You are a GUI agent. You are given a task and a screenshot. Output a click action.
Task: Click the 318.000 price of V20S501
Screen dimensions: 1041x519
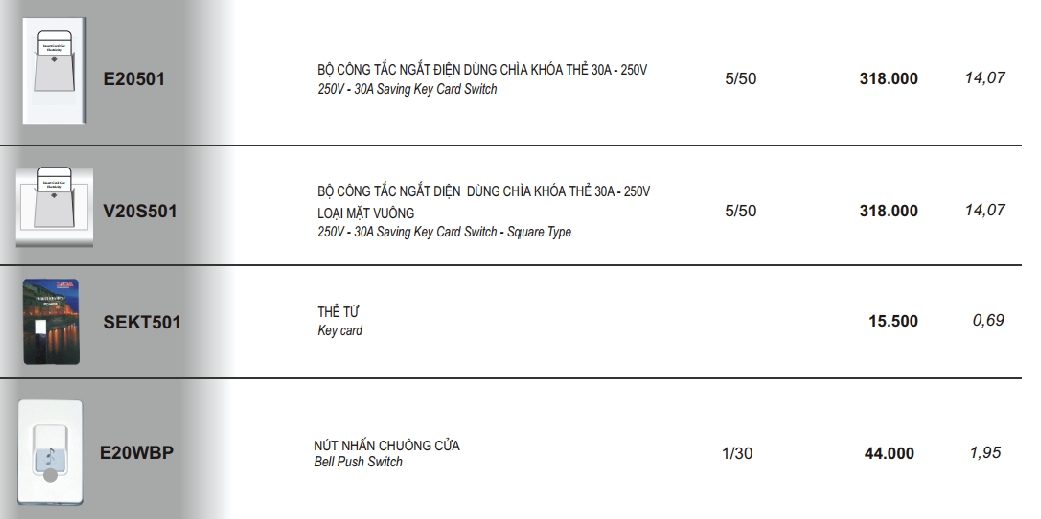click(x=888, y=211)
